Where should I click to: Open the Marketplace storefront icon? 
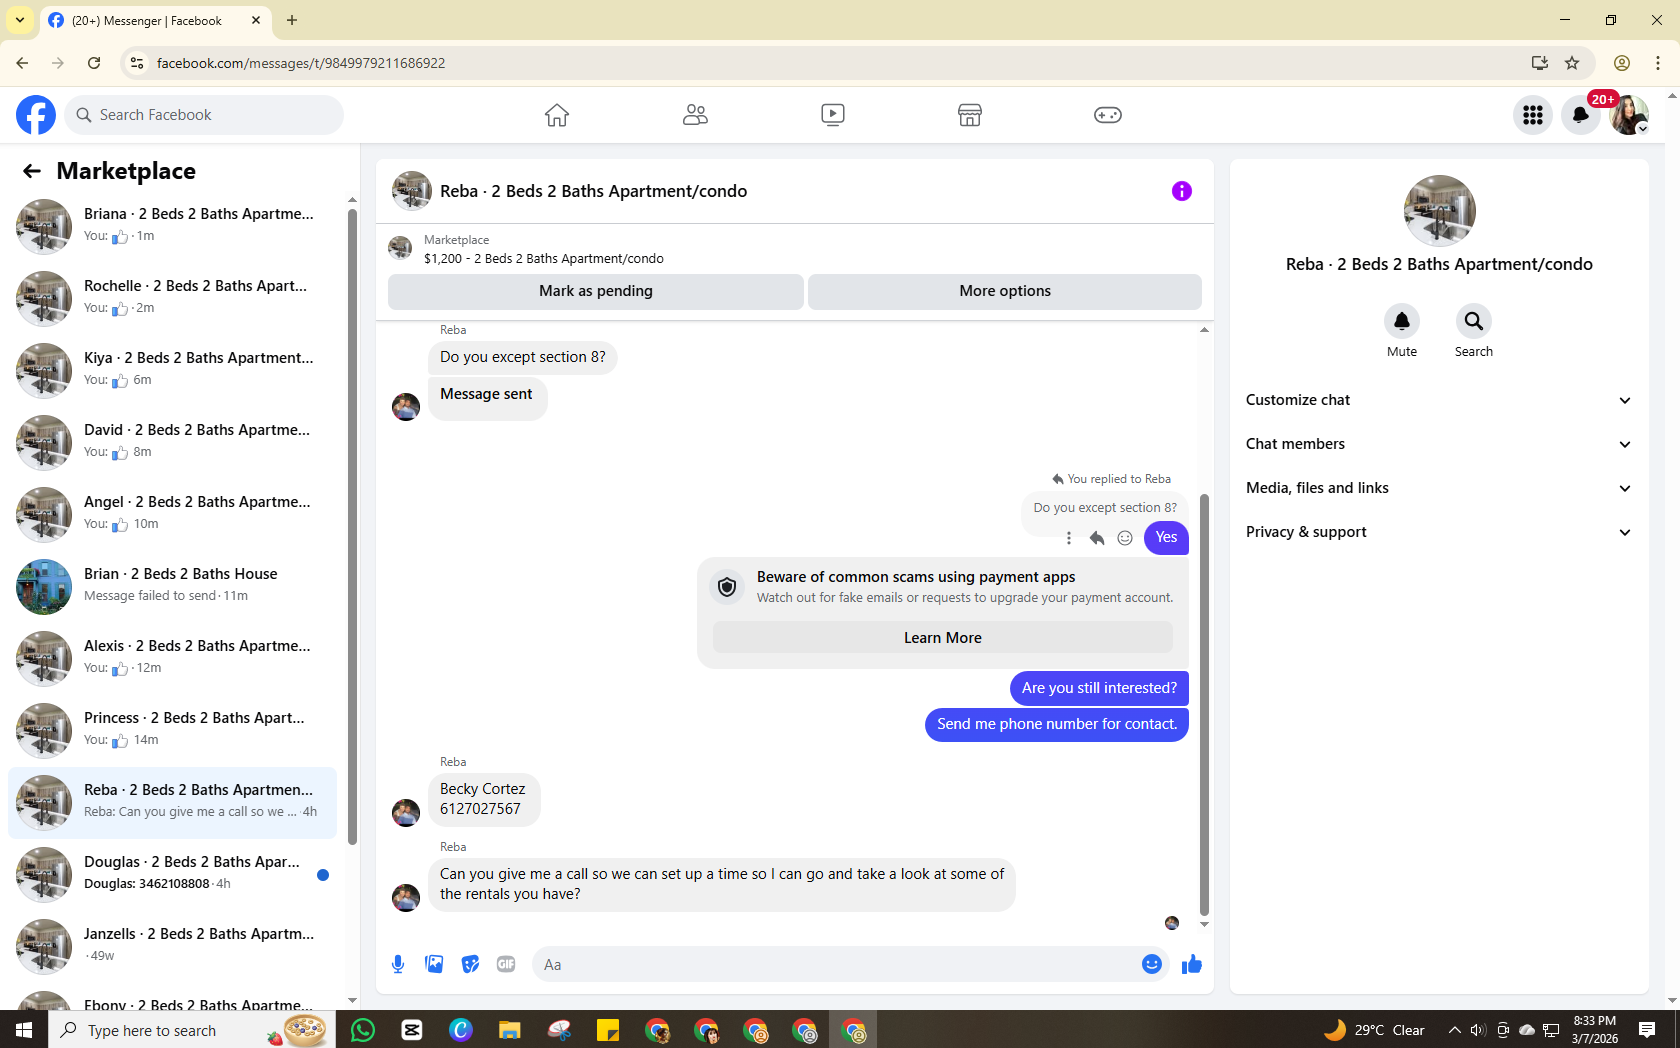[970, 115]
